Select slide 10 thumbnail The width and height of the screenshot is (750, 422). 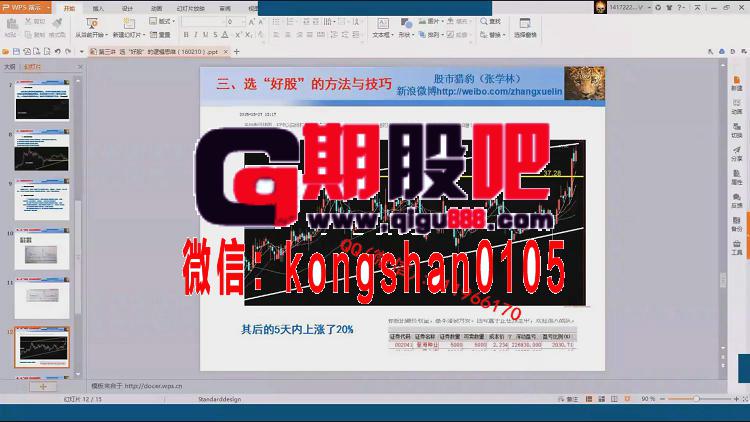pos(42,248)
